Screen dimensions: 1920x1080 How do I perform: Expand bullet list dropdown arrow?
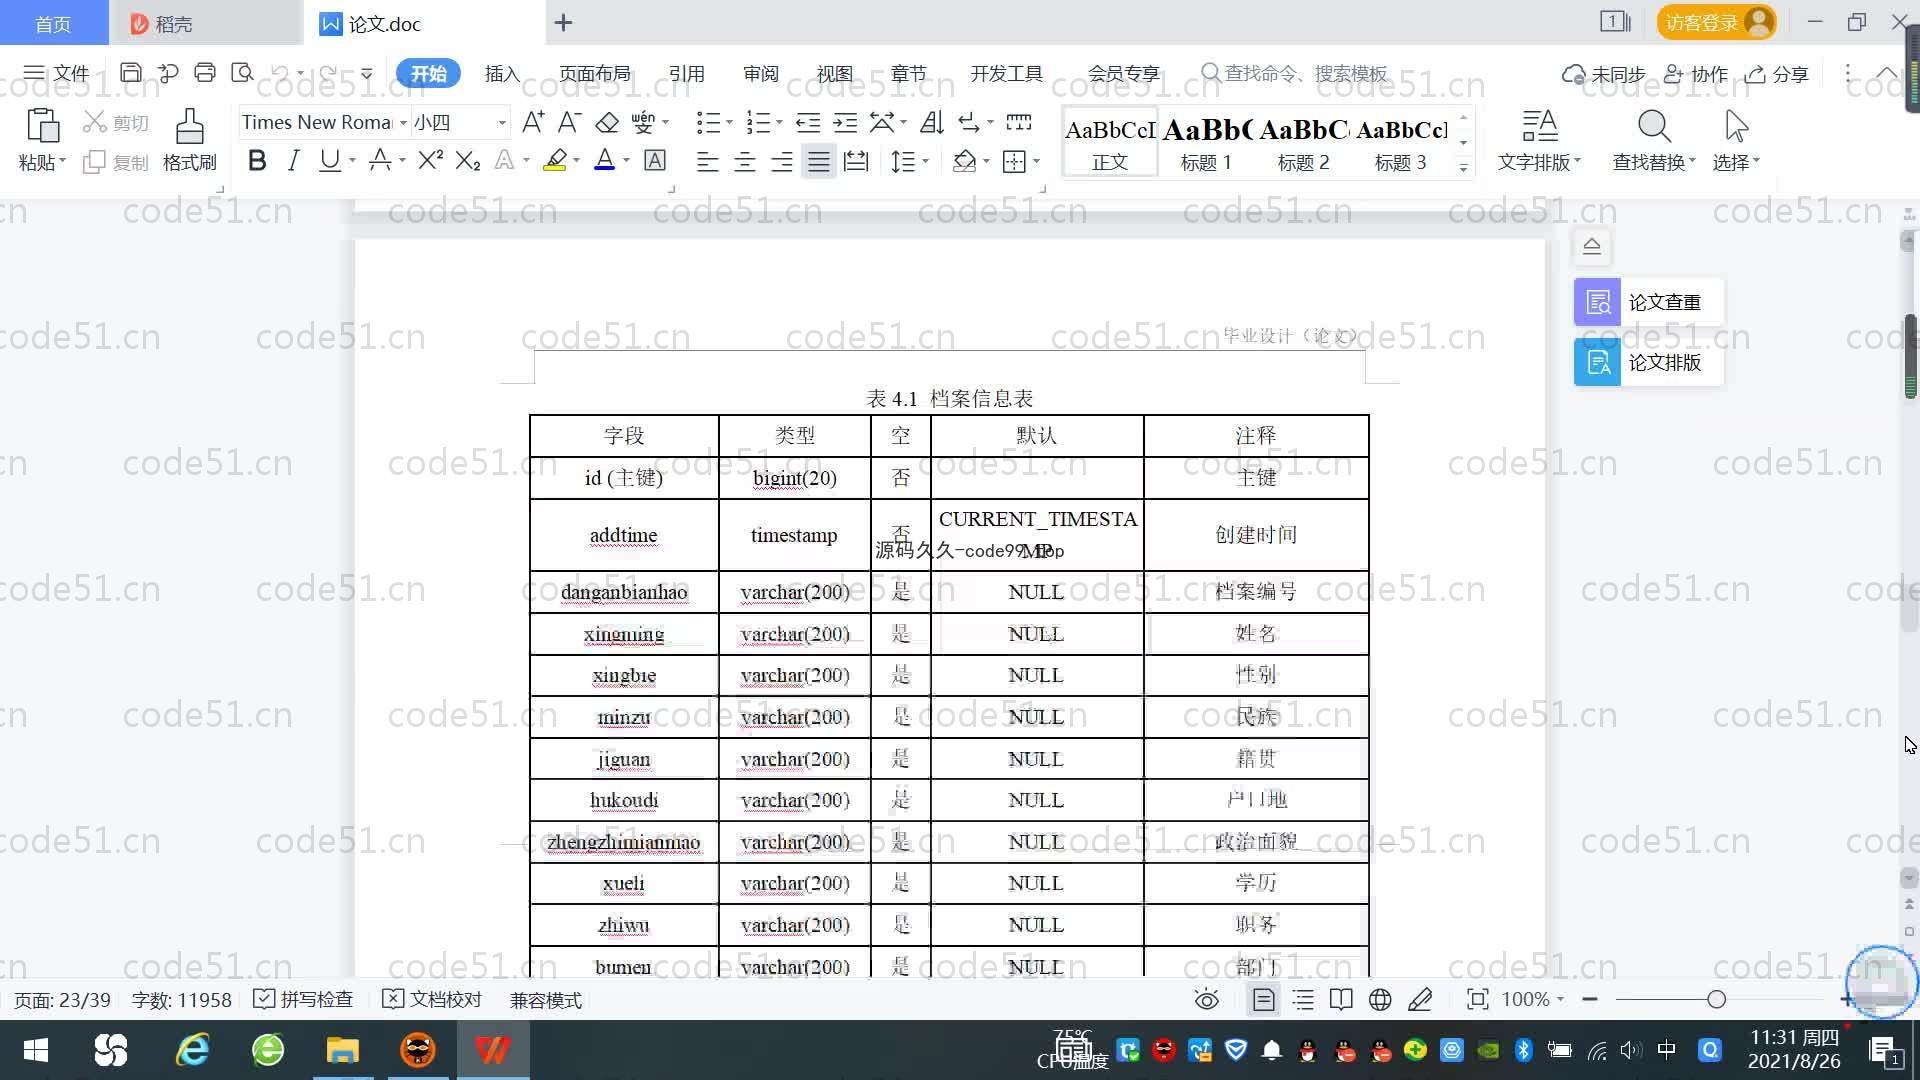pyautogui.click(x=729, y=123)
